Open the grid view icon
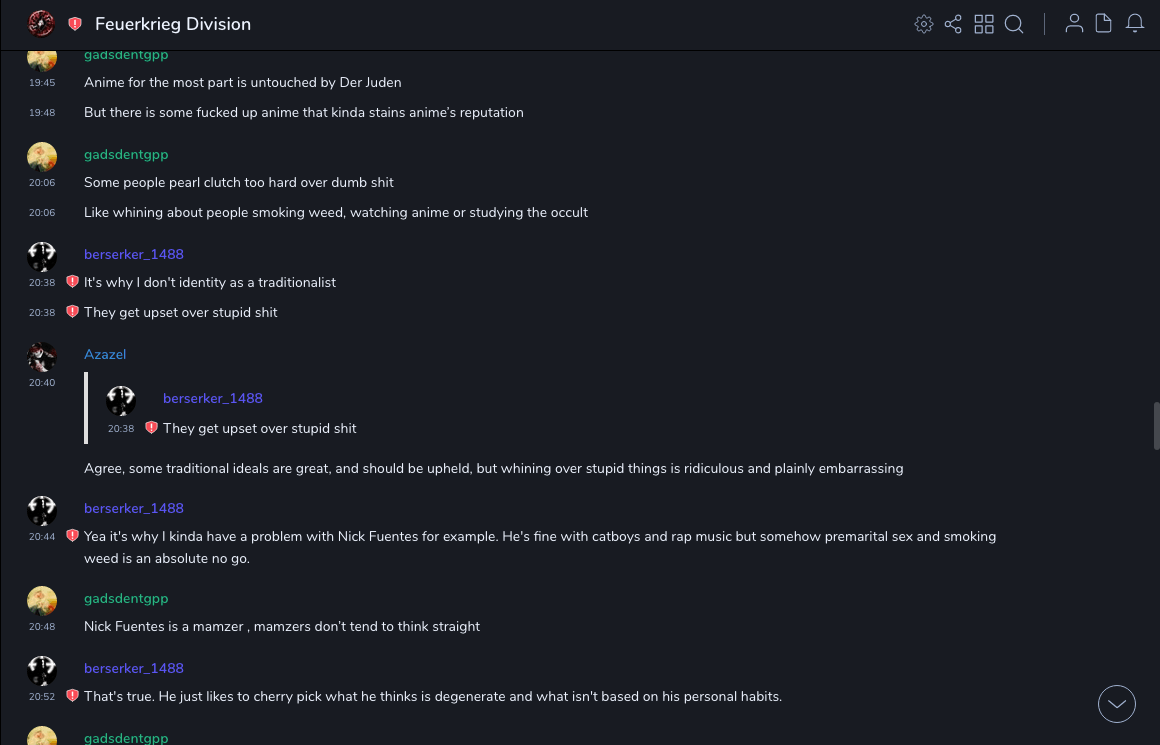 984,24
